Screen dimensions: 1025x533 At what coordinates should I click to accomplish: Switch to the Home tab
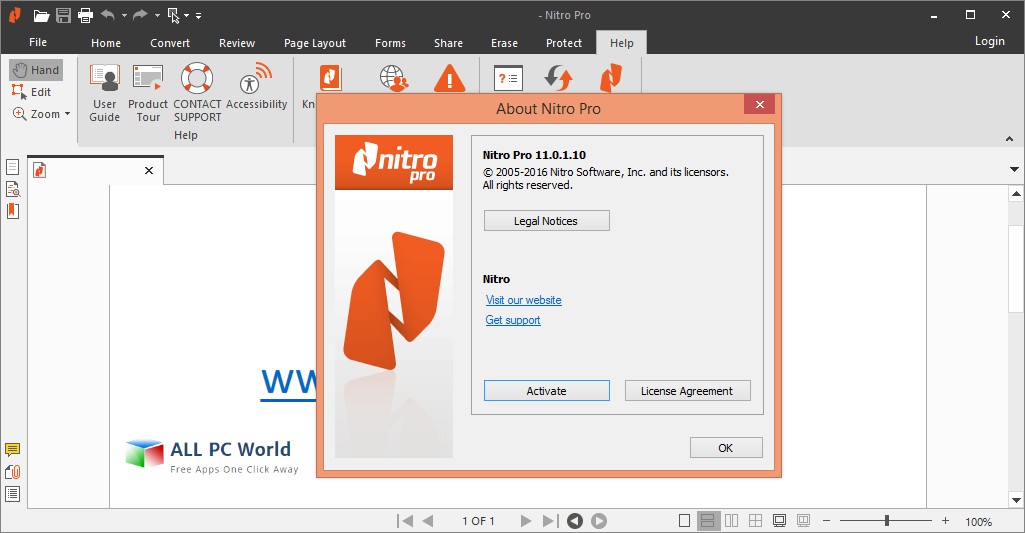pos(106,43)
